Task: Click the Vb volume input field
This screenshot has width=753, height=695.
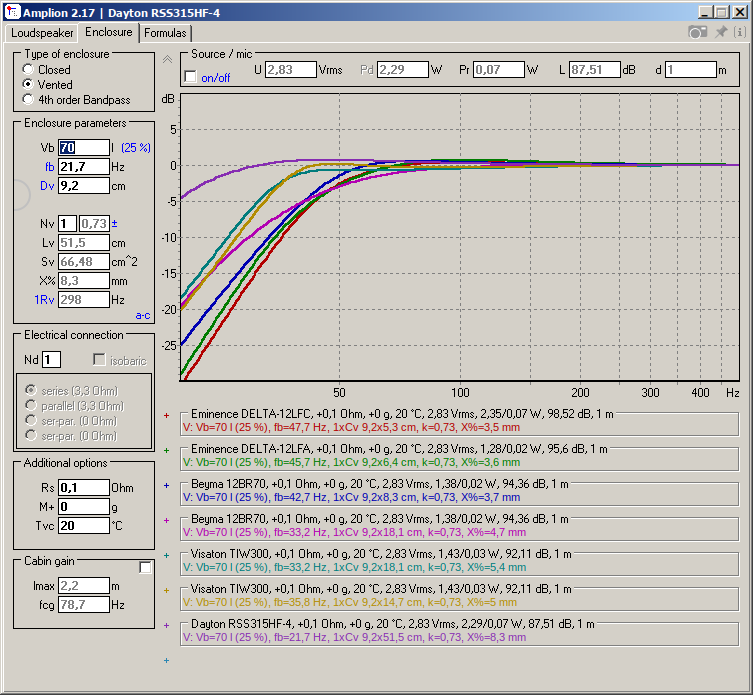Action: coord(84,147)
